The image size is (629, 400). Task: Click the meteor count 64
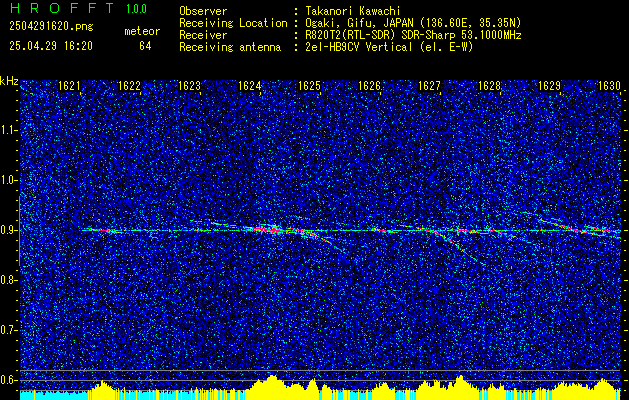click(x=145, y=46)
